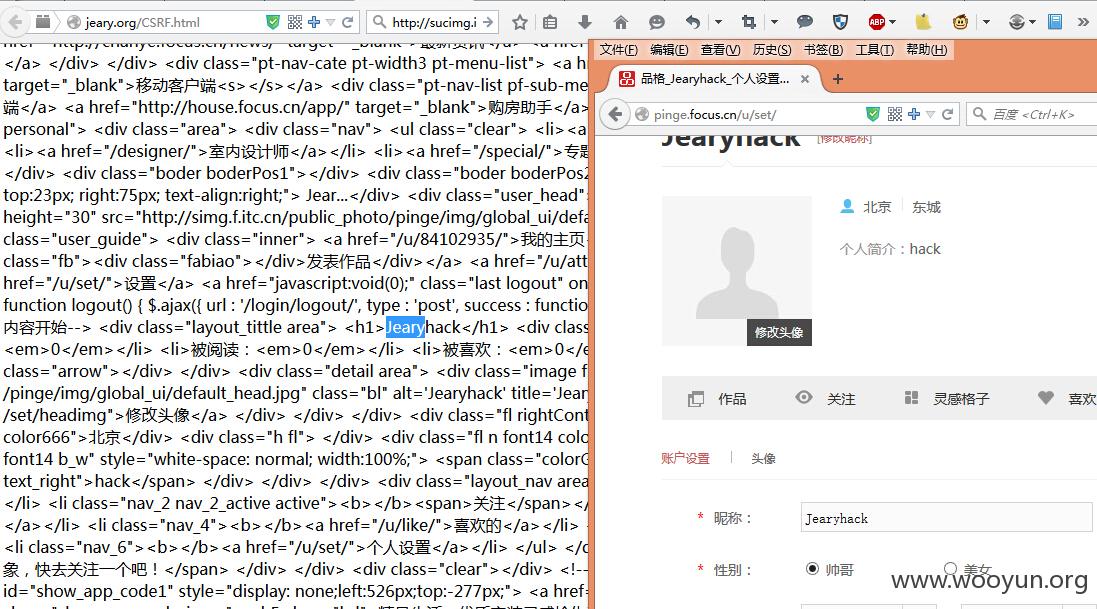Expand dropdown beside grey globe extension icon
Viewport: 1097px width, 609px height.
tap(1032, 22)
